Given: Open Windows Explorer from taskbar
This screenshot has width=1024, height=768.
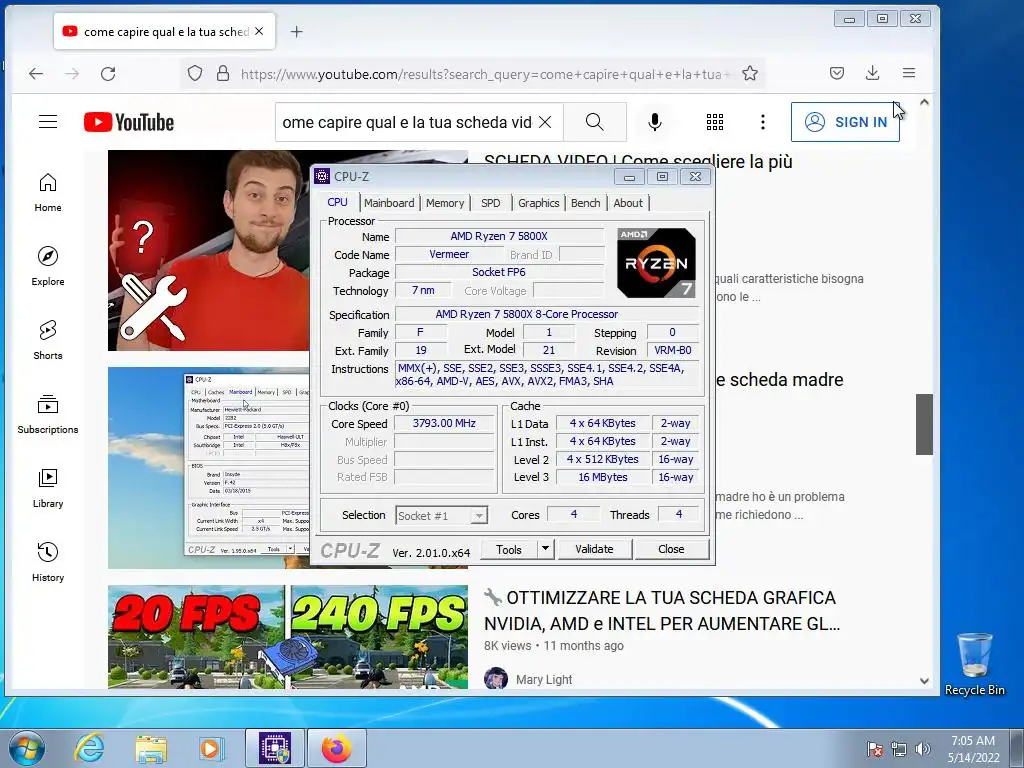Looking at the screenshot, I should (x=151, y=748).
